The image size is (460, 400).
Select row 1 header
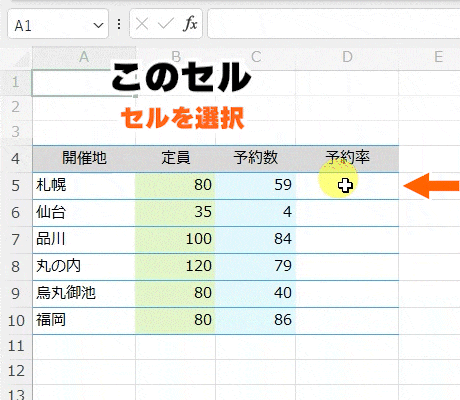point(16,83)
